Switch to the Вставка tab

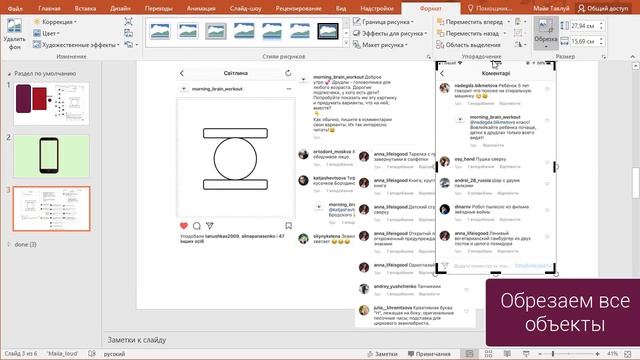click(85, 8)
